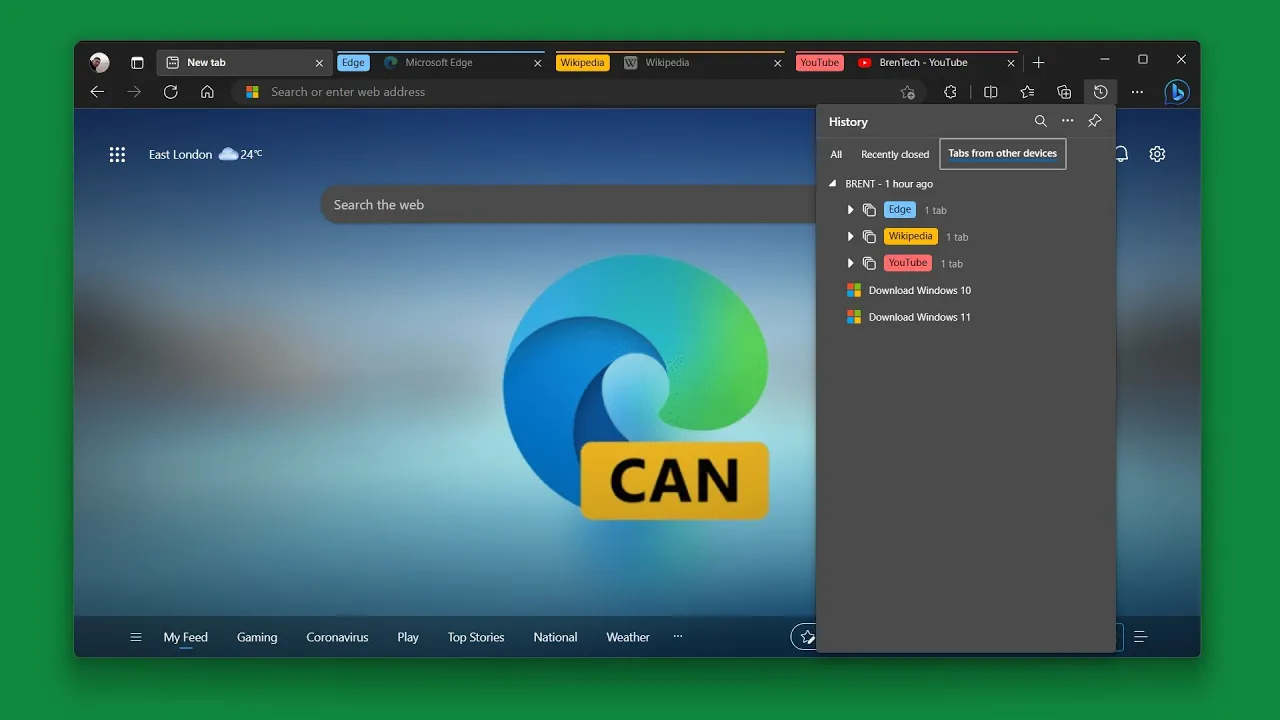Switch to the All history tab
The image size is (1280, 720).
click(836, 154)
